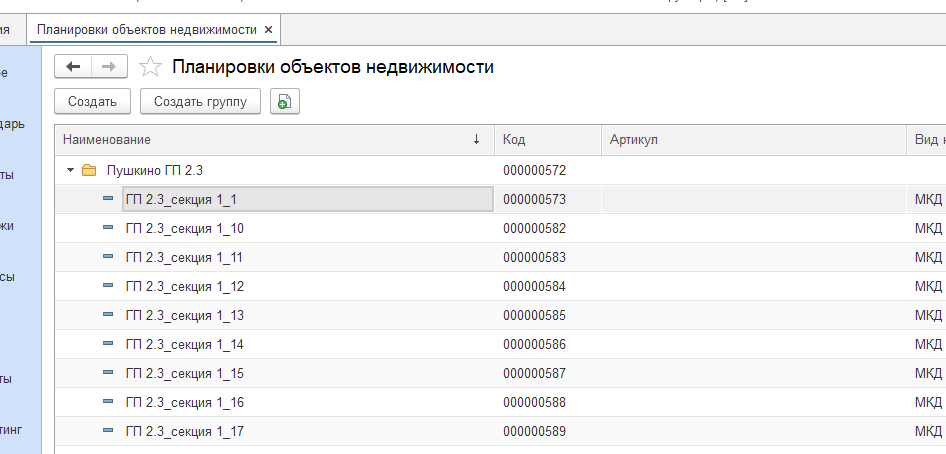Screen dimensions: 946x454
Task: Collapse the Пушкино ГП 2.3 group
Action: point(70,171)
